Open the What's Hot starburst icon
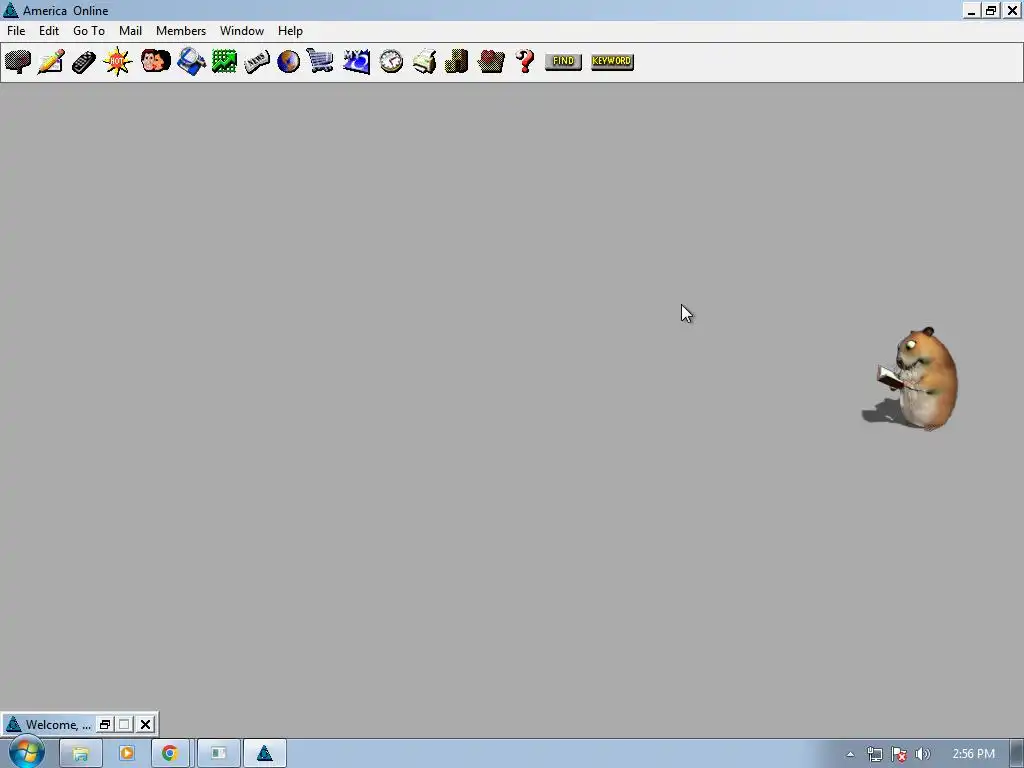 pyautogui.click(x=118, y=61)
